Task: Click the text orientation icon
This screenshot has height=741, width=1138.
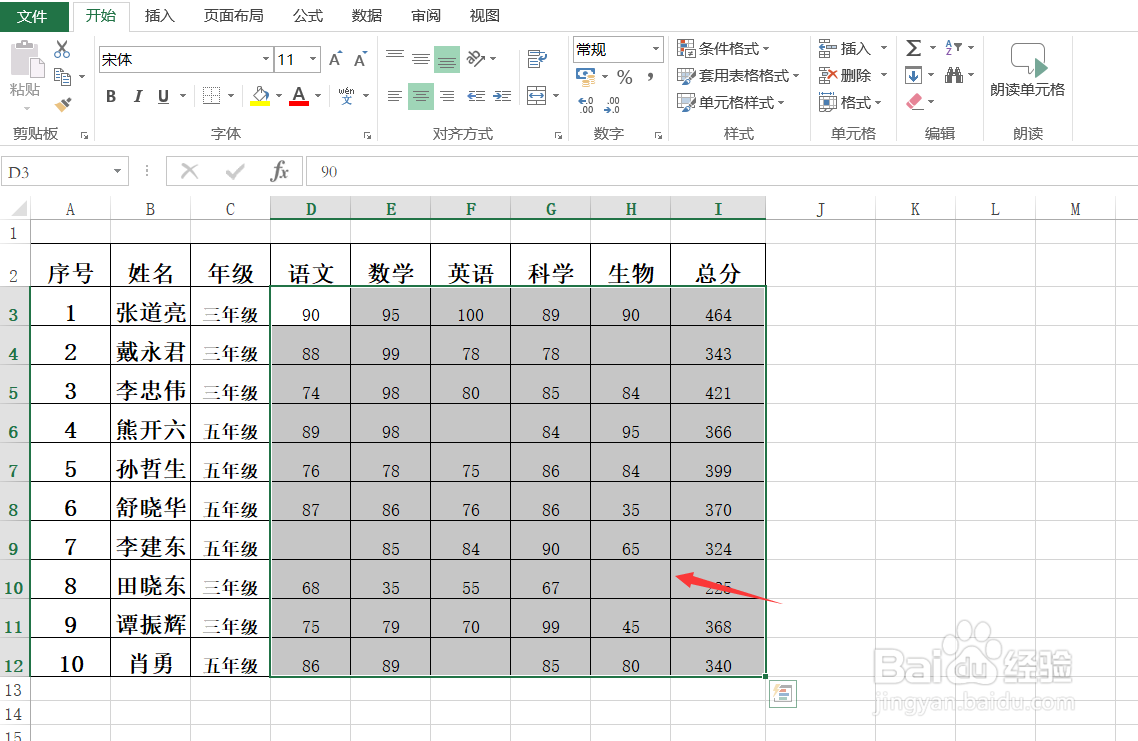Action: (x=476, y=59)
